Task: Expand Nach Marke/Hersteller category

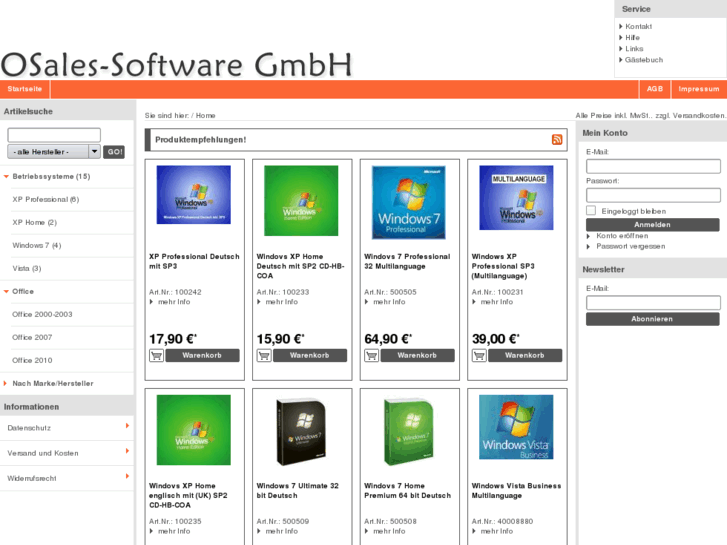Action: (6, 383)
